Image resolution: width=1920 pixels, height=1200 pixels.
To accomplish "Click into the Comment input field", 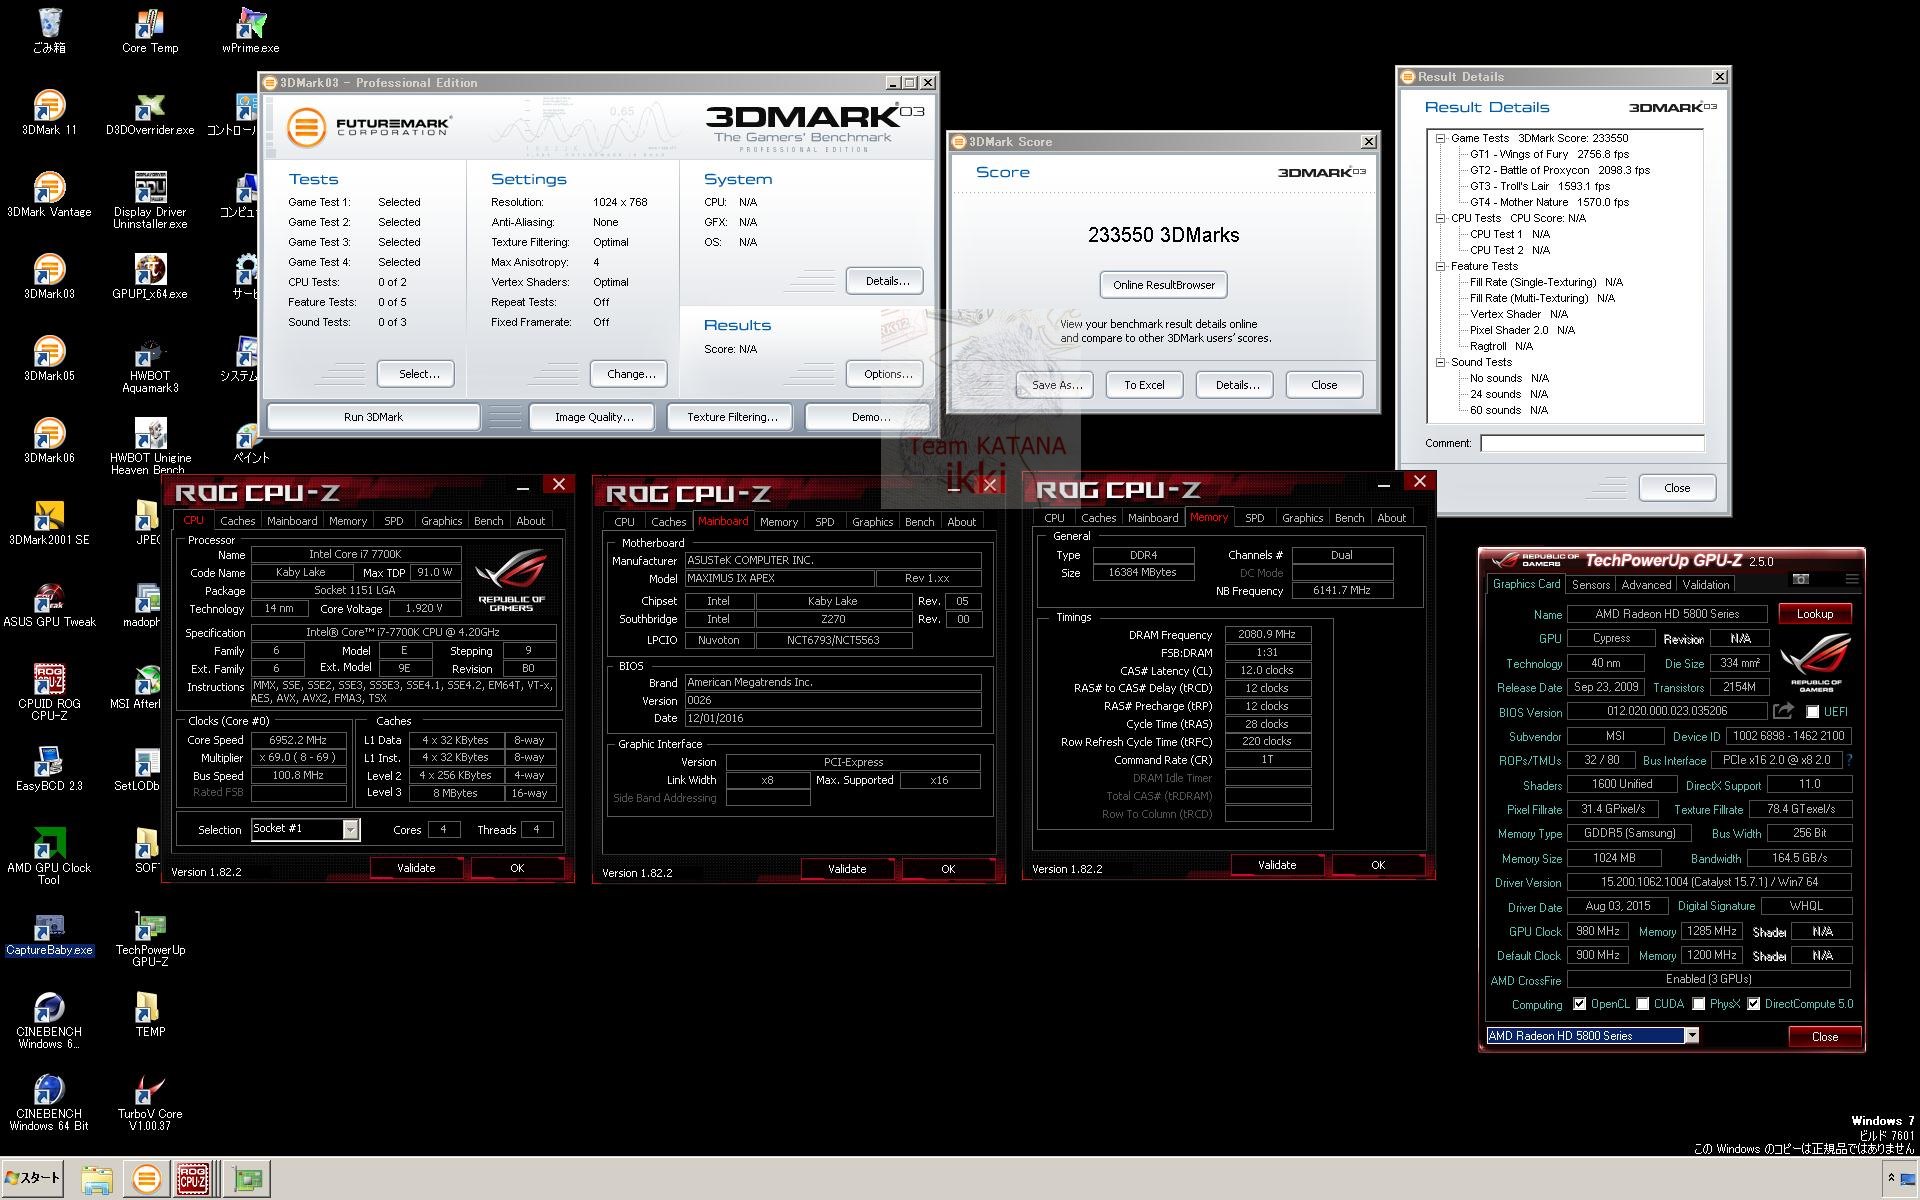I will [x=1592, y=443].
